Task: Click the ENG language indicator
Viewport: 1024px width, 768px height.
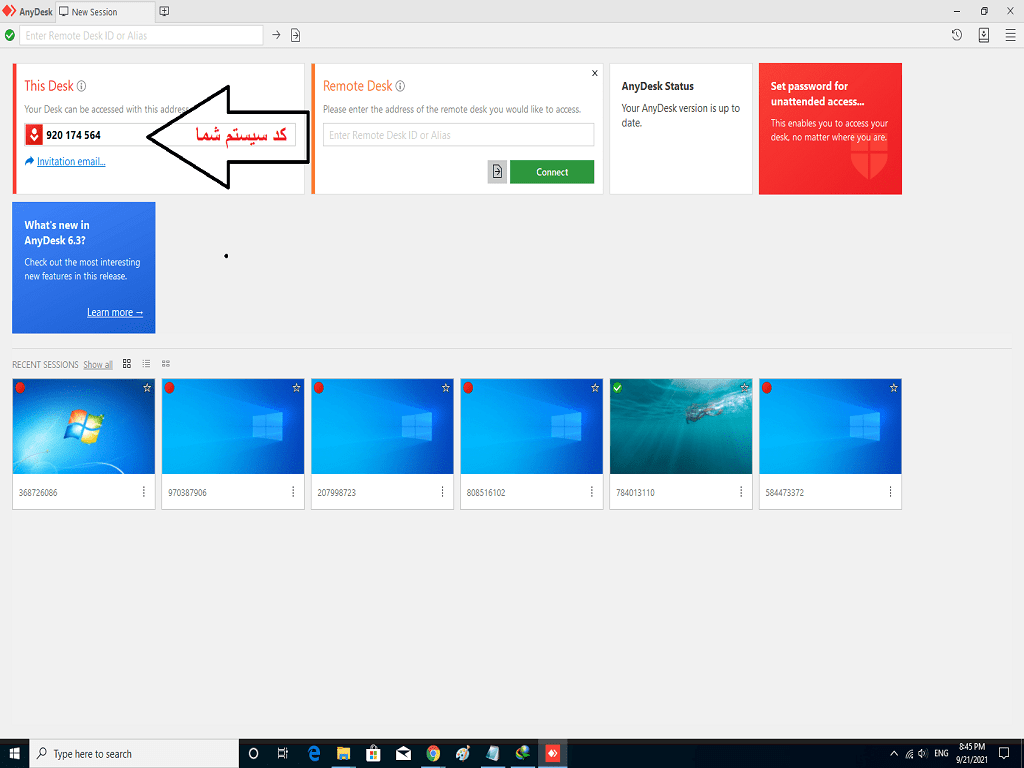Action: pos(941,754)
